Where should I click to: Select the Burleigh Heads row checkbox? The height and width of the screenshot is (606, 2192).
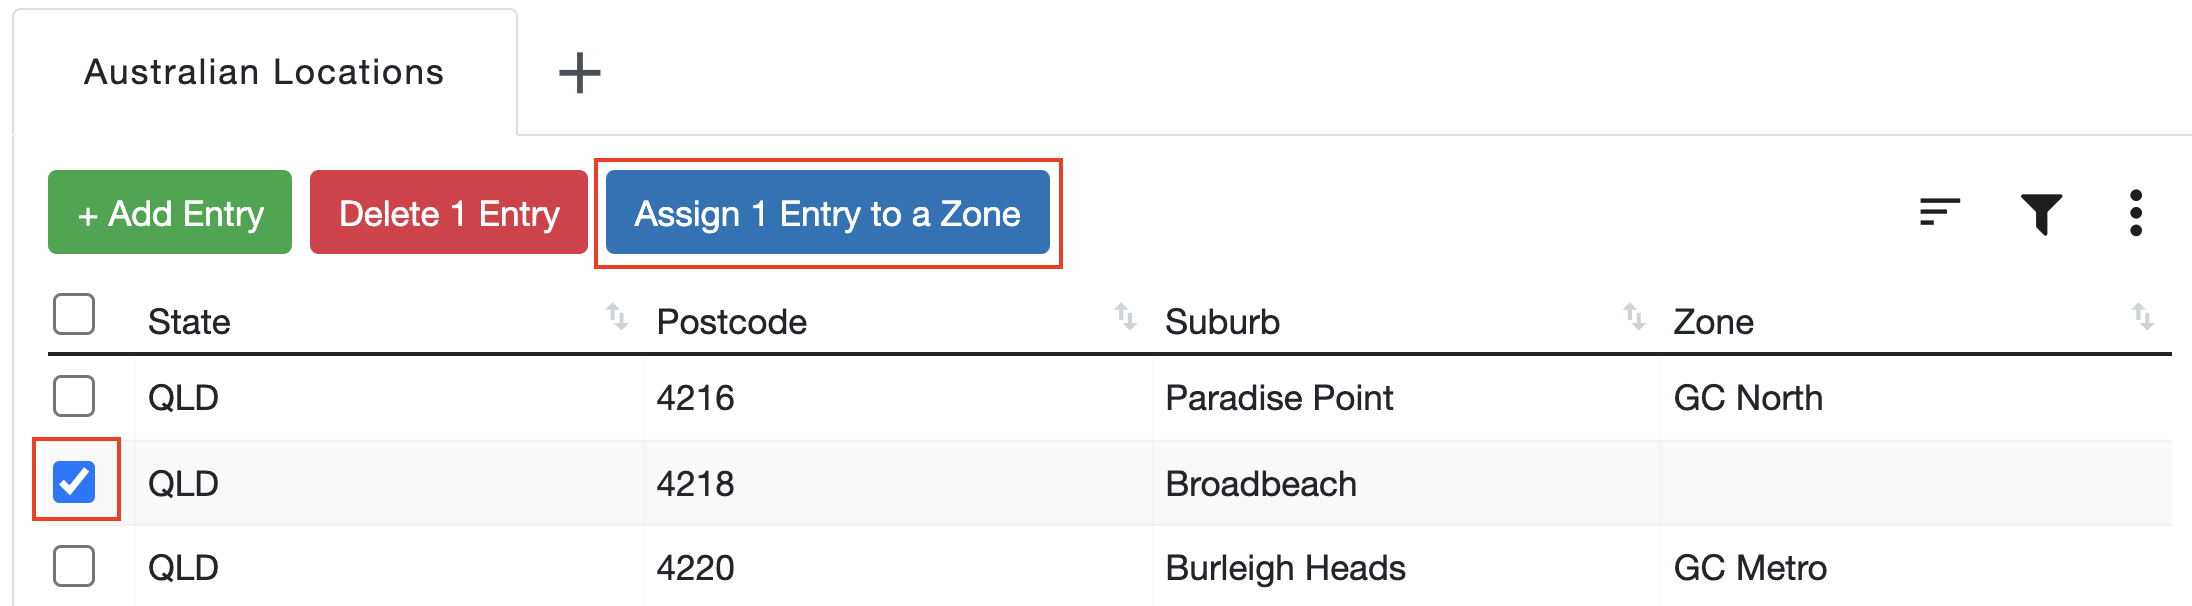click(x=74, y=566)
